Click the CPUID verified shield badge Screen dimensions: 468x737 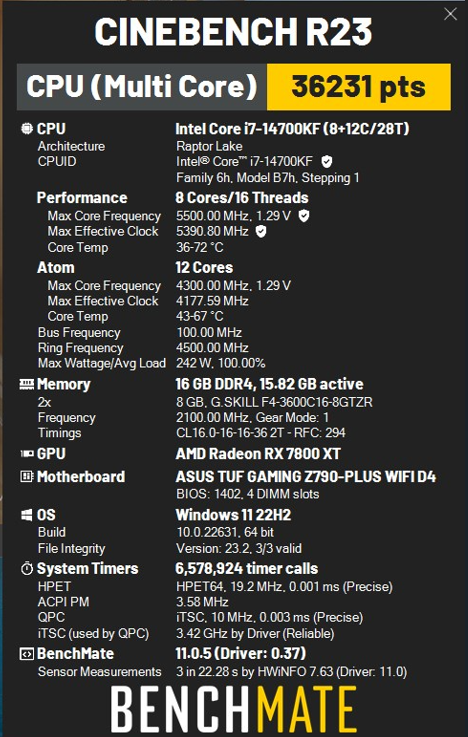(x=327, y=162)
